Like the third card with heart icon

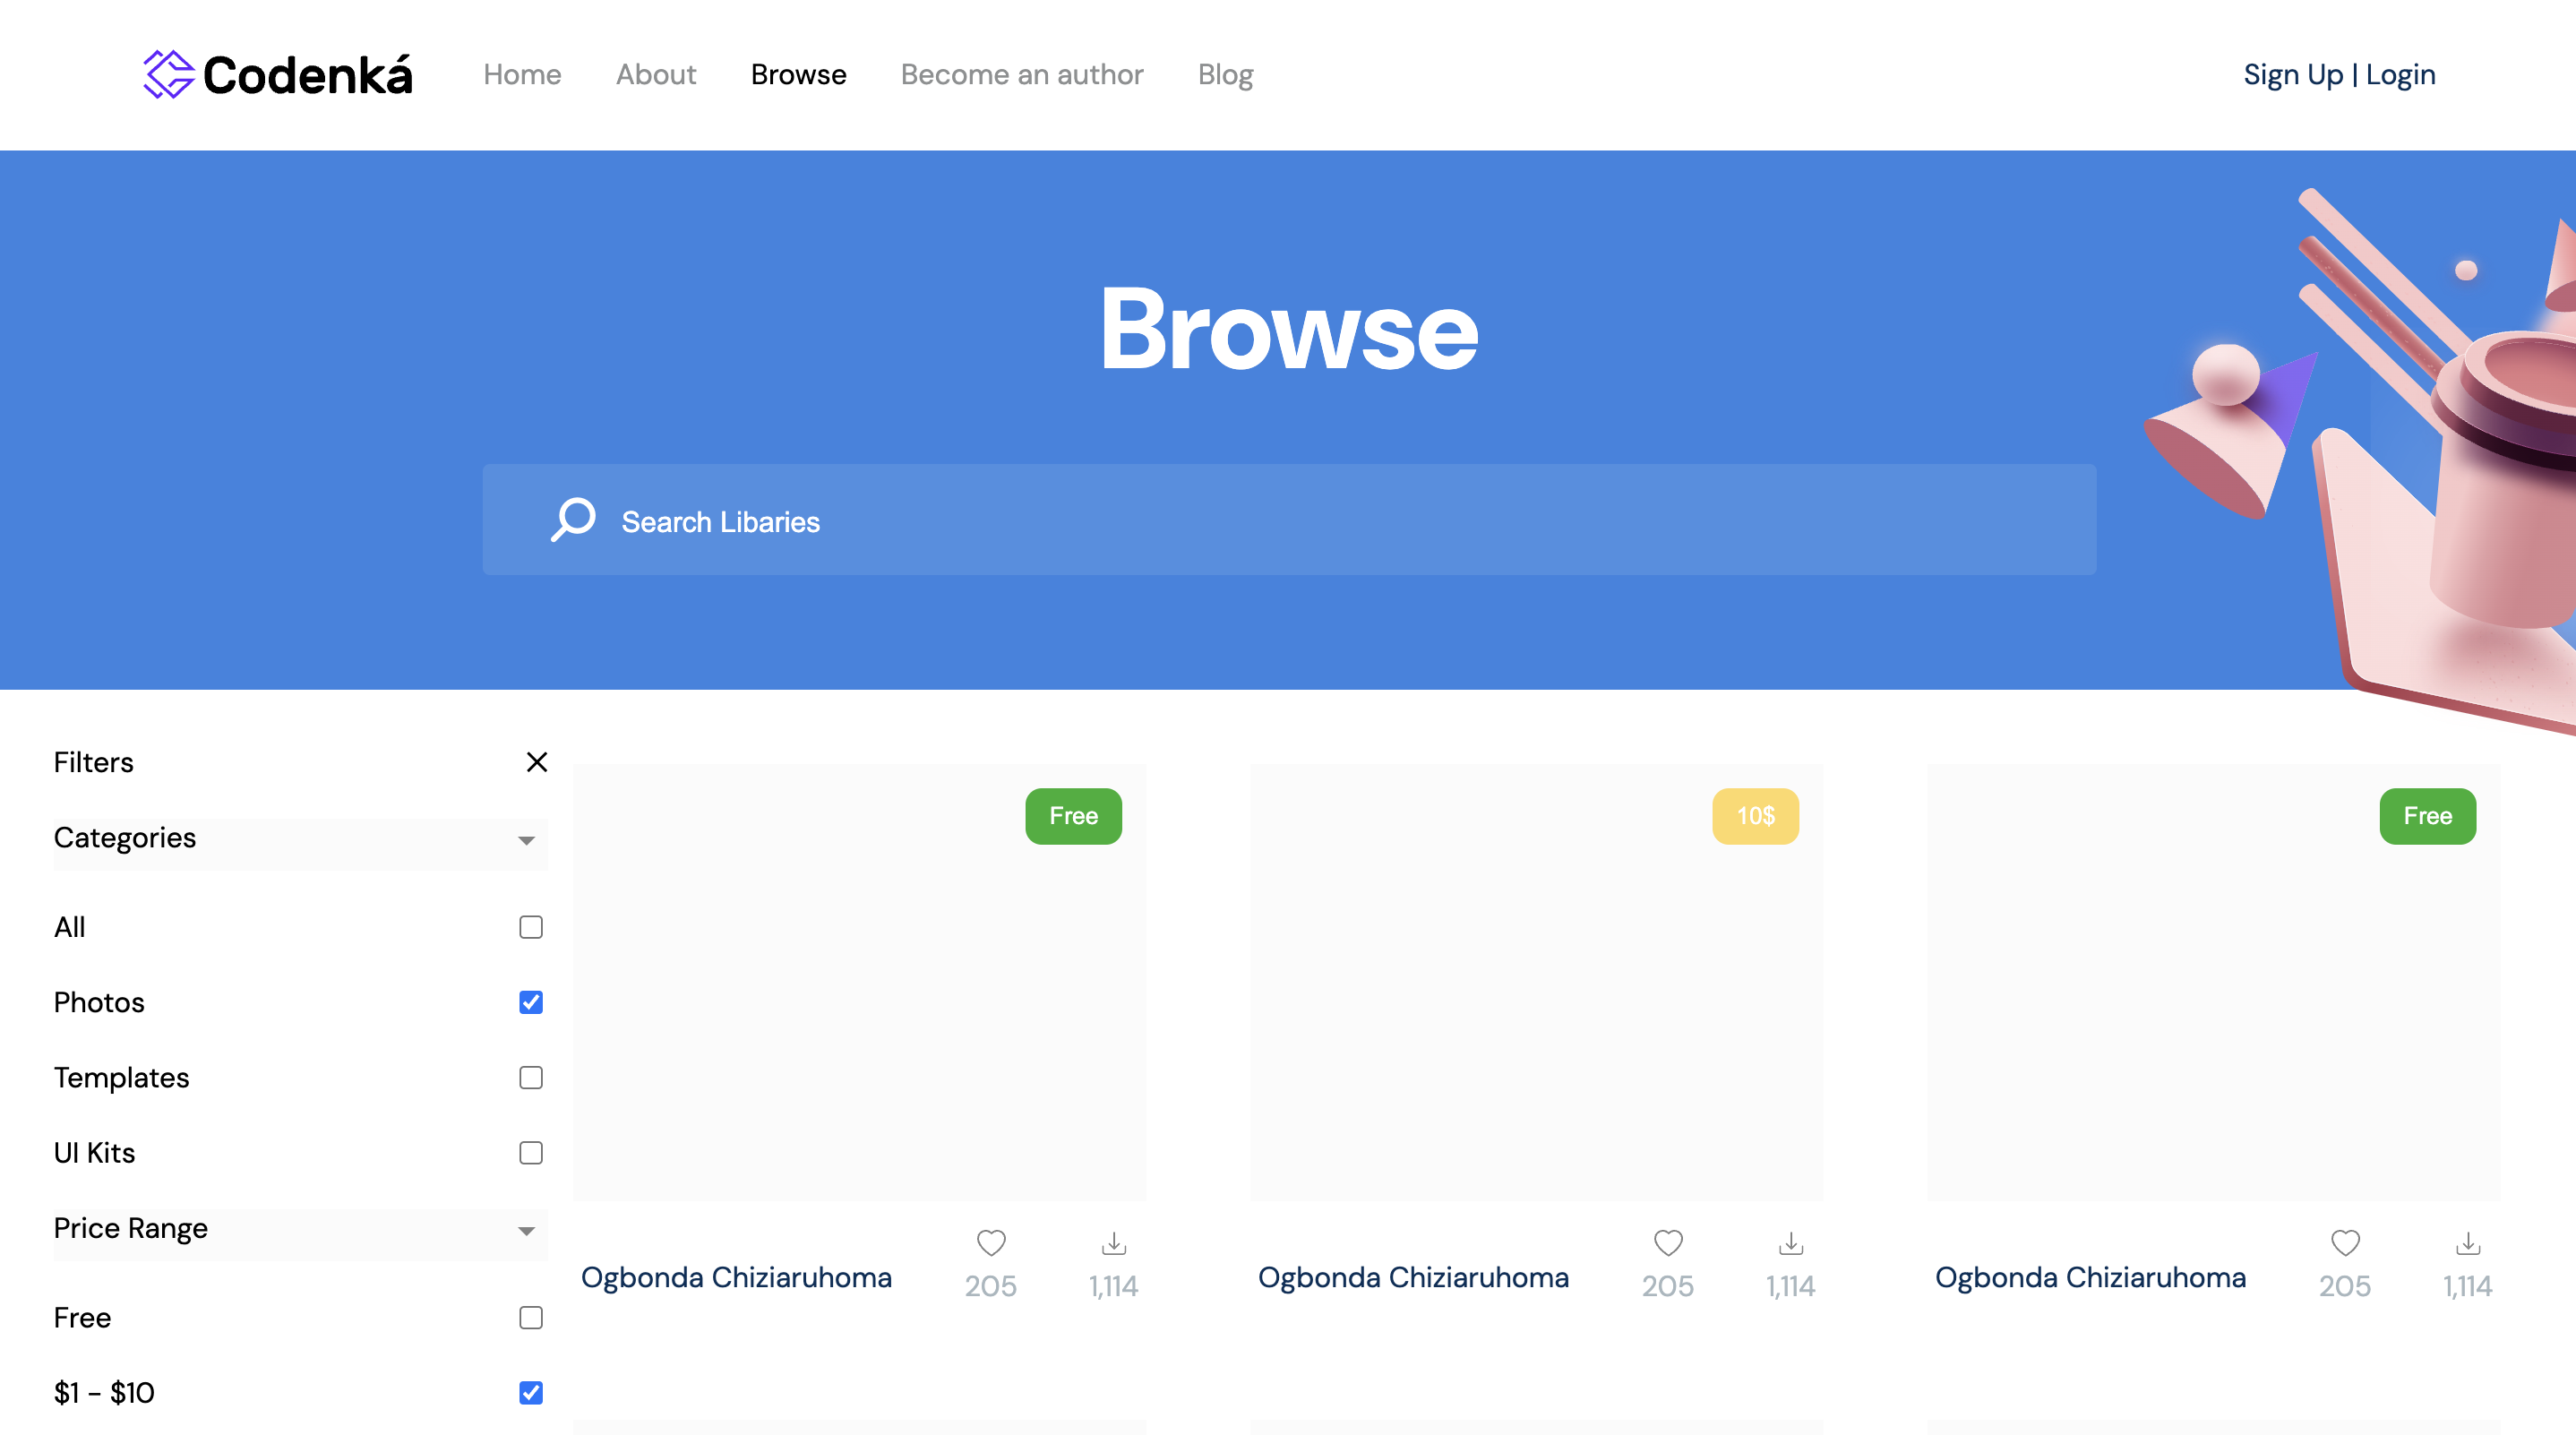2344,1243
